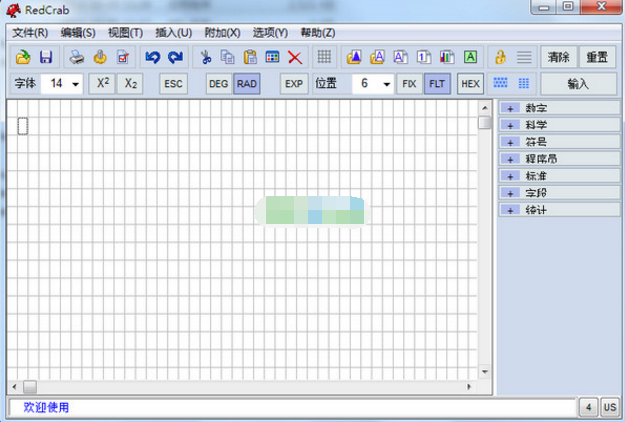
Task: Open the 文件(R) menu
Action: pyautogui.click(x=30, y=33)
